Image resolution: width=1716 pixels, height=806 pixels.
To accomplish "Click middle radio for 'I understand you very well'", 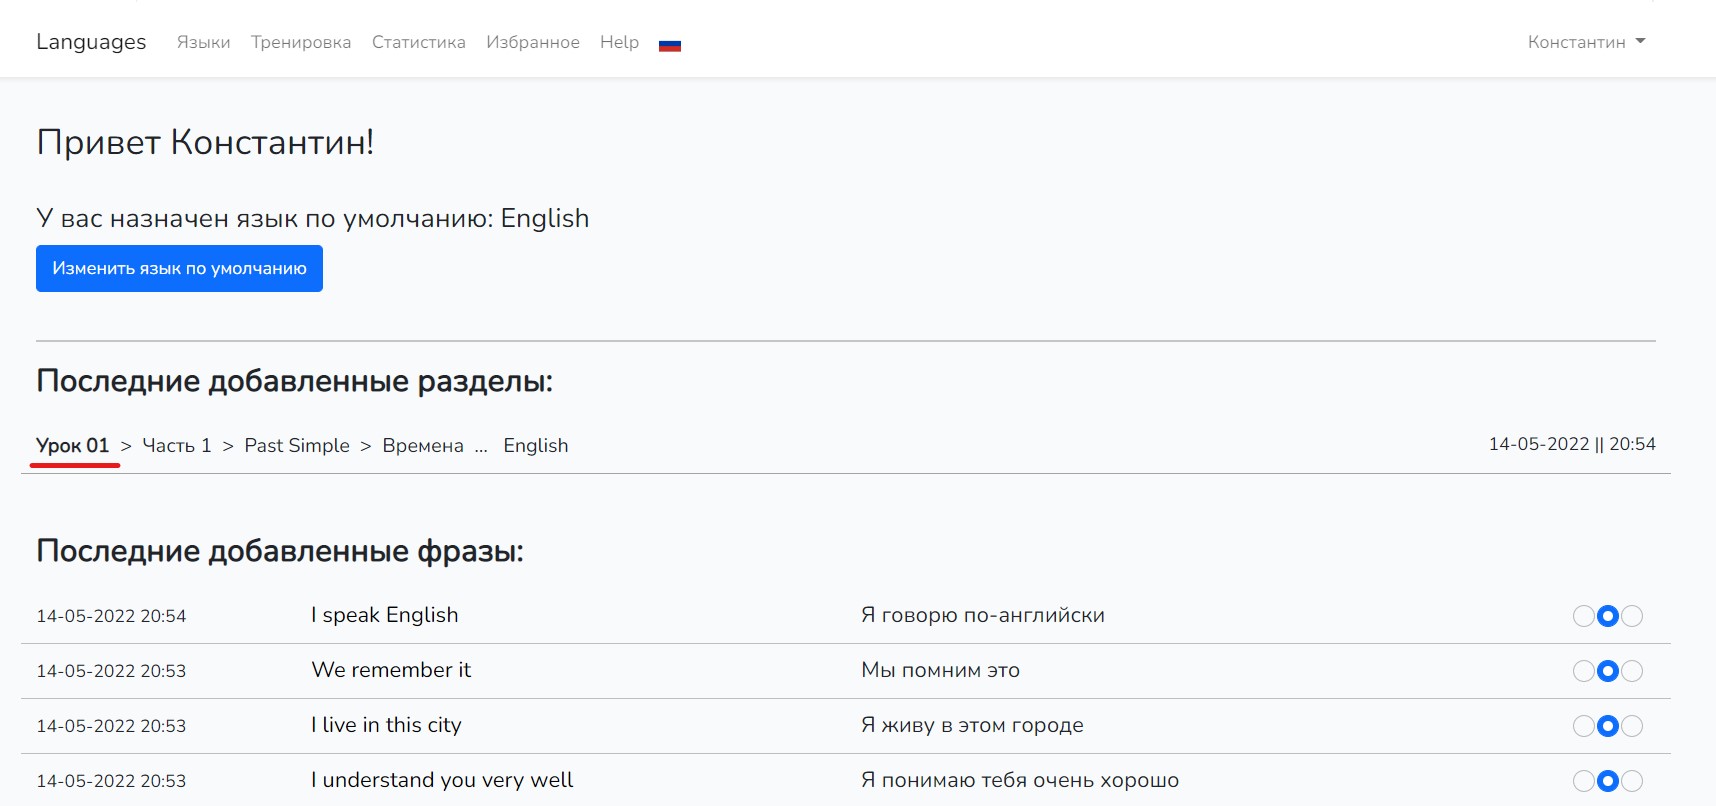I will [1608, 781].
